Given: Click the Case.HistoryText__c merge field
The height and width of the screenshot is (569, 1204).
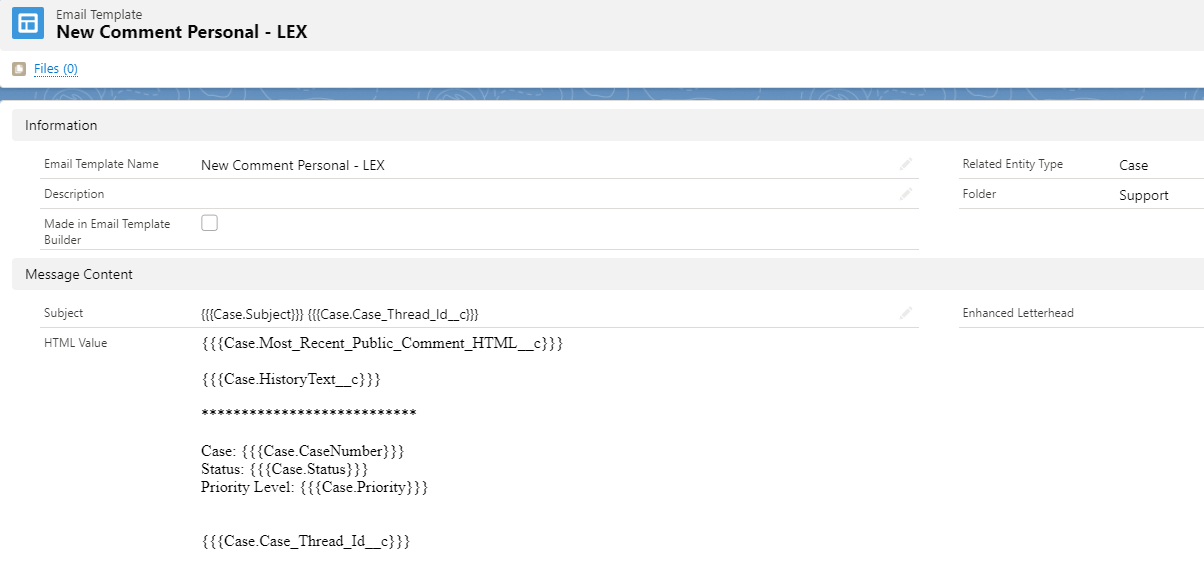Looking at the screenshot, I should [x=291, y=380].
